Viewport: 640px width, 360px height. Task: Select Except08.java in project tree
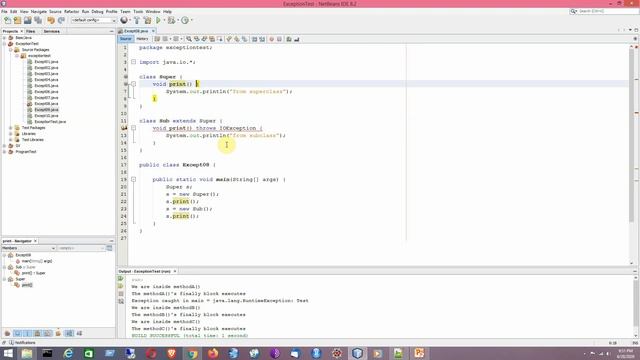pyautogui.click(x=46, y=104)
